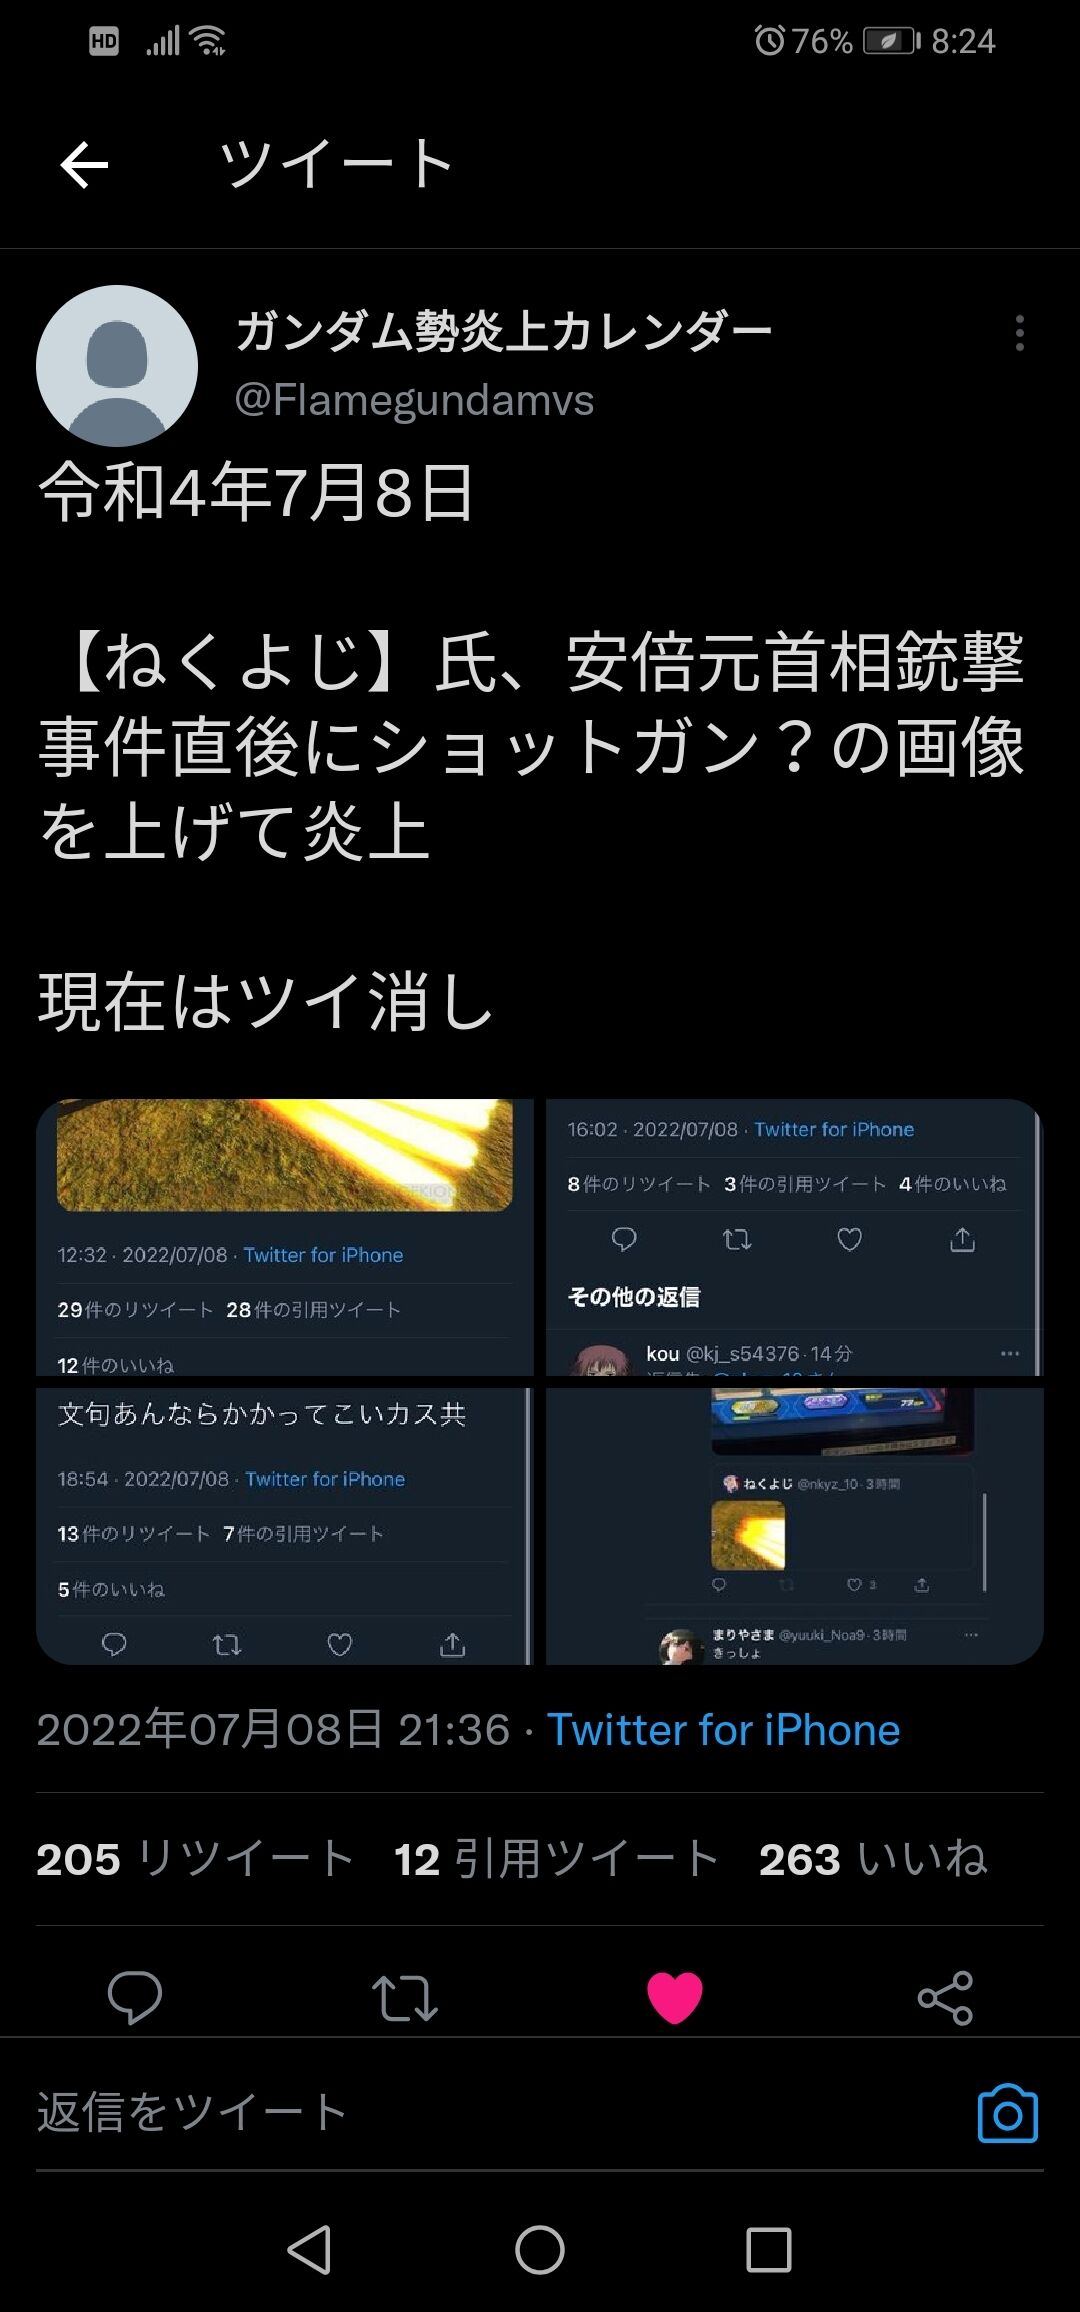The image size is (1080, 2312).
Task: View the 205 リツイート list
Action: [x=196, y=1859]
